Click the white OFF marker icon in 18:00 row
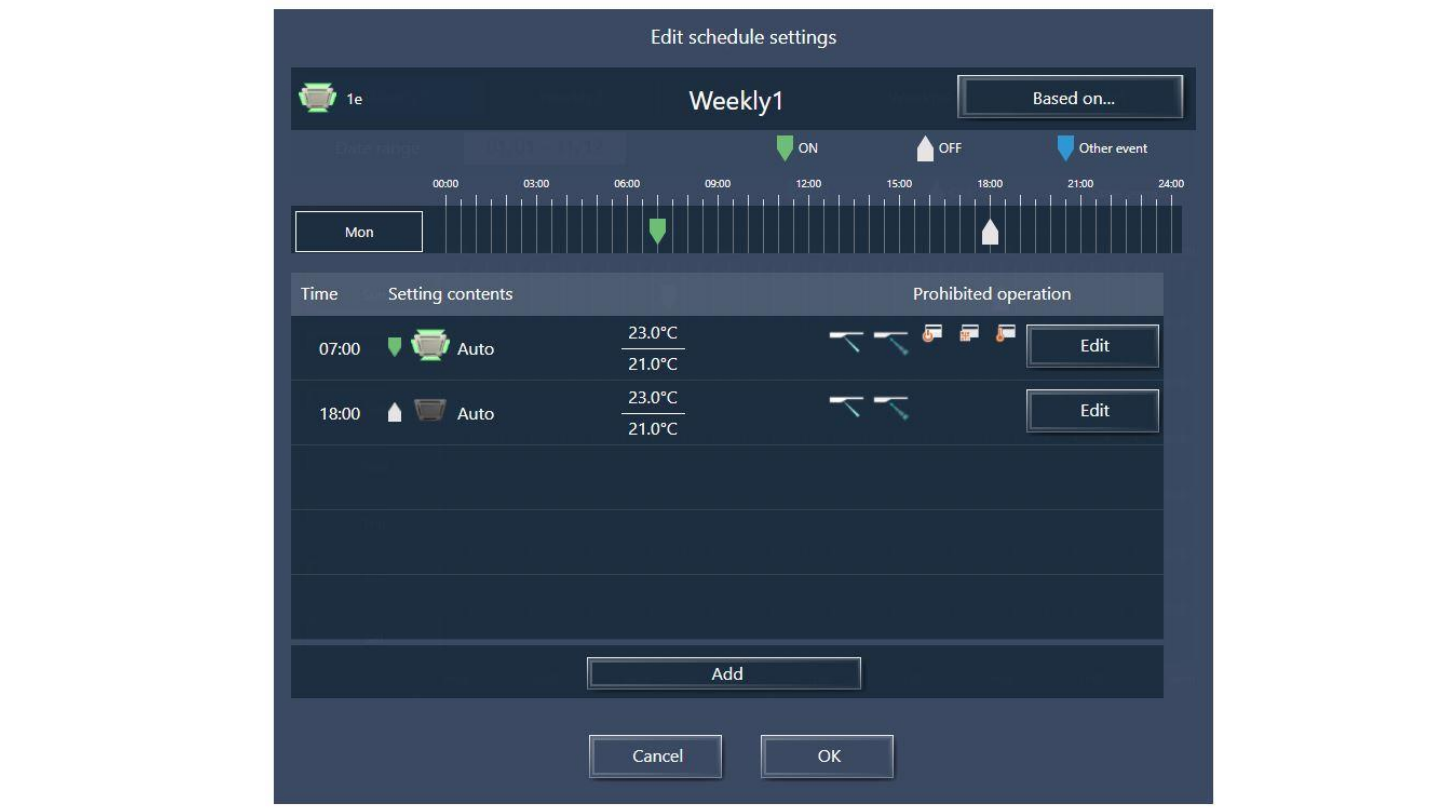Image resolution: width=1448 pixels, height=811 pixels. [394, 412]
